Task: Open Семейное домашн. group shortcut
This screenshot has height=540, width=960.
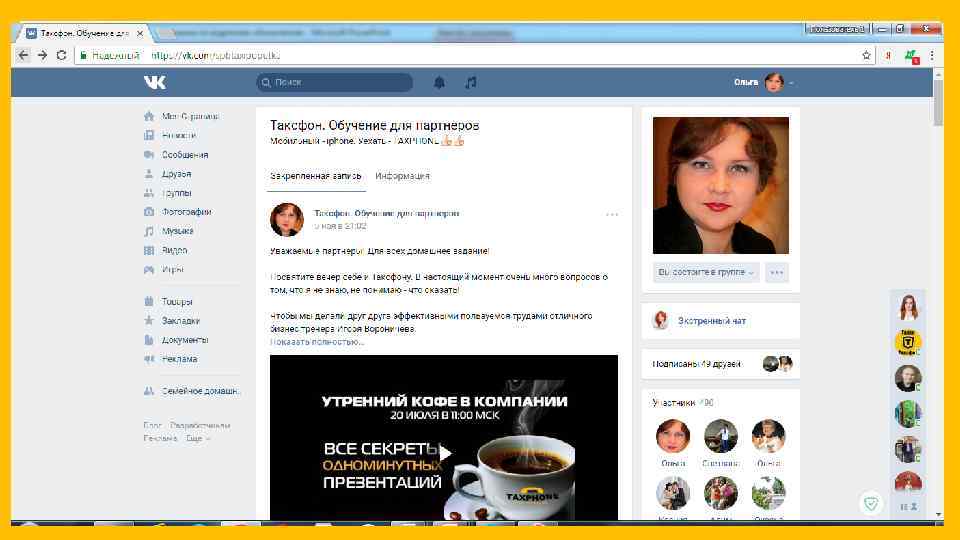Action: click(x=192, y=391)
